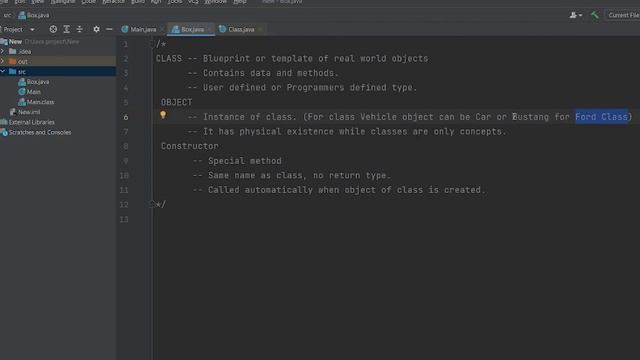This screenshot has height=360, width=640.
Task: Click the yellow lightbulb intention icon
Action: (x=163, y=115)
